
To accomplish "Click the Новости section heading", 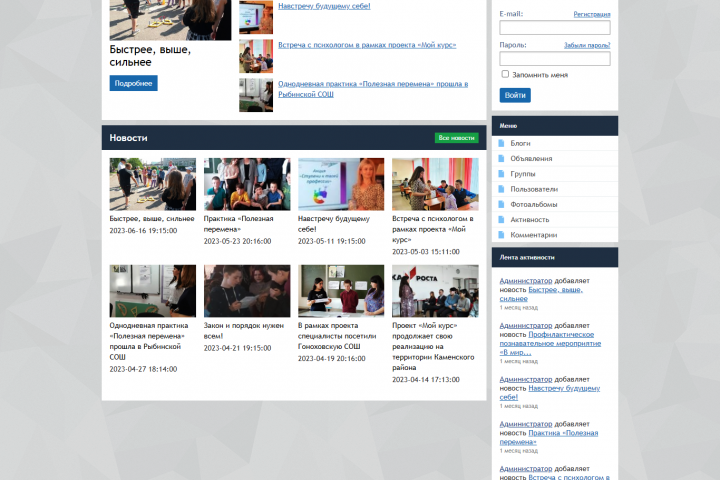I will [128, 138].
